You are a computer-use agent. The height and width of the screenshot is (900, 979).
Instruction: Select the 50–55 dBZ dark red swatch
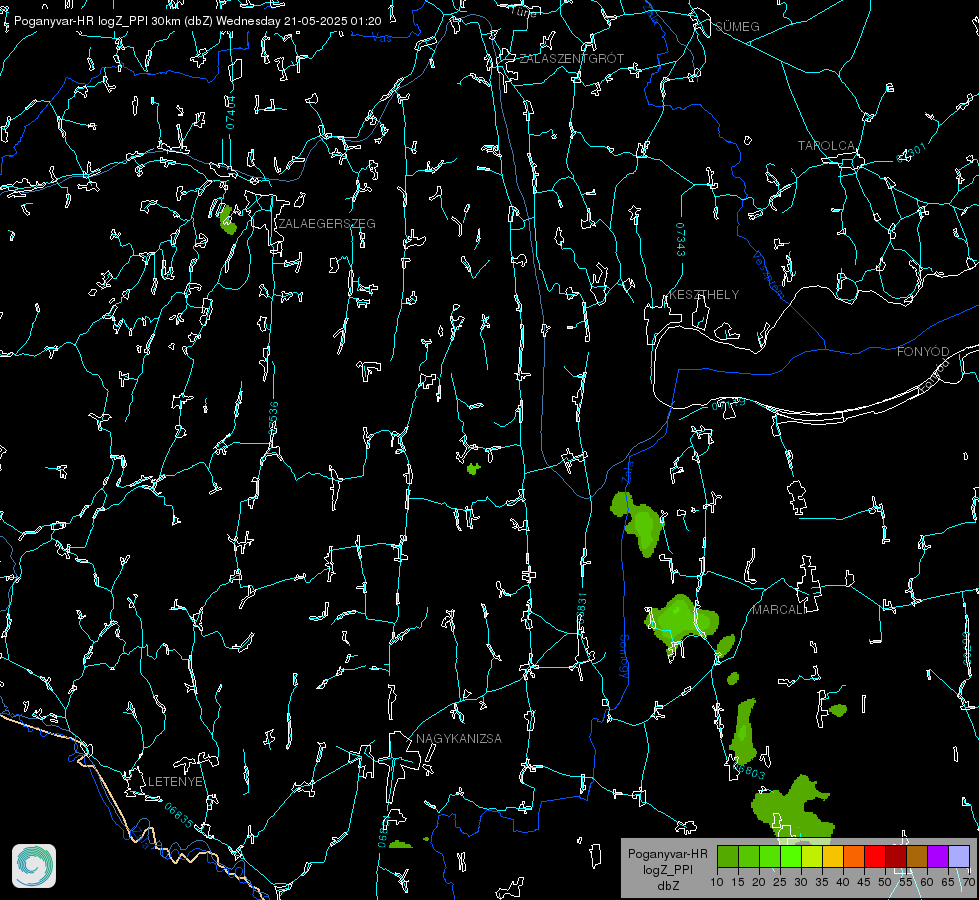896,856
